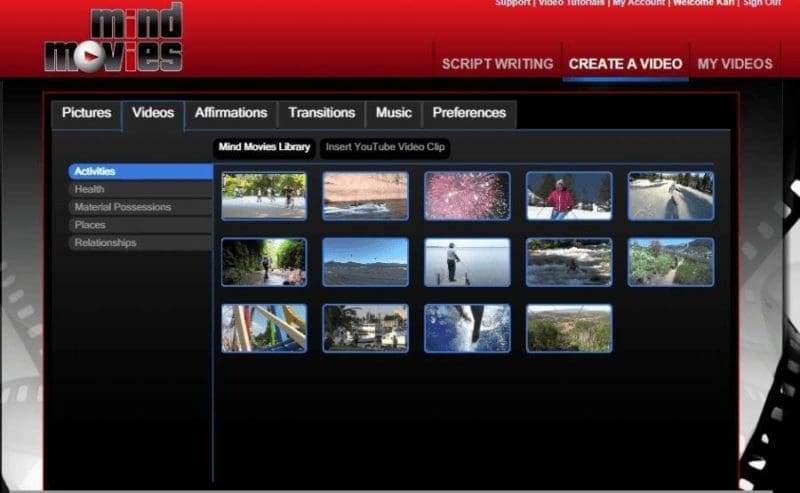
Task: Pick the whitewater kayaking thumbnail
Action: click(x=569, y=262)
